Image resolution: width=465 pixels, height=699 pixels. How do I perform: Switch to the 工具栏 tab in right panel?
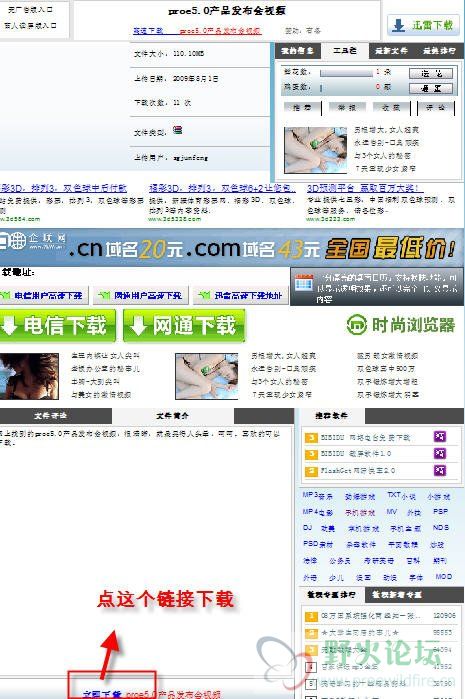tap(345, 51)
